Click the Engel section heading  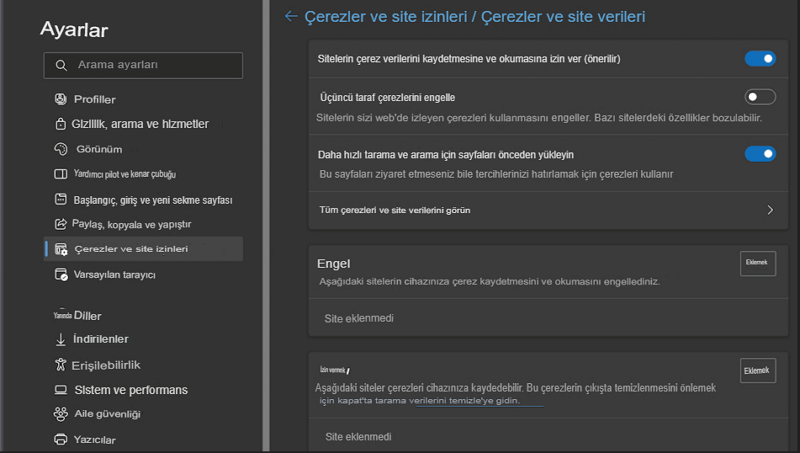coord(334,263)
